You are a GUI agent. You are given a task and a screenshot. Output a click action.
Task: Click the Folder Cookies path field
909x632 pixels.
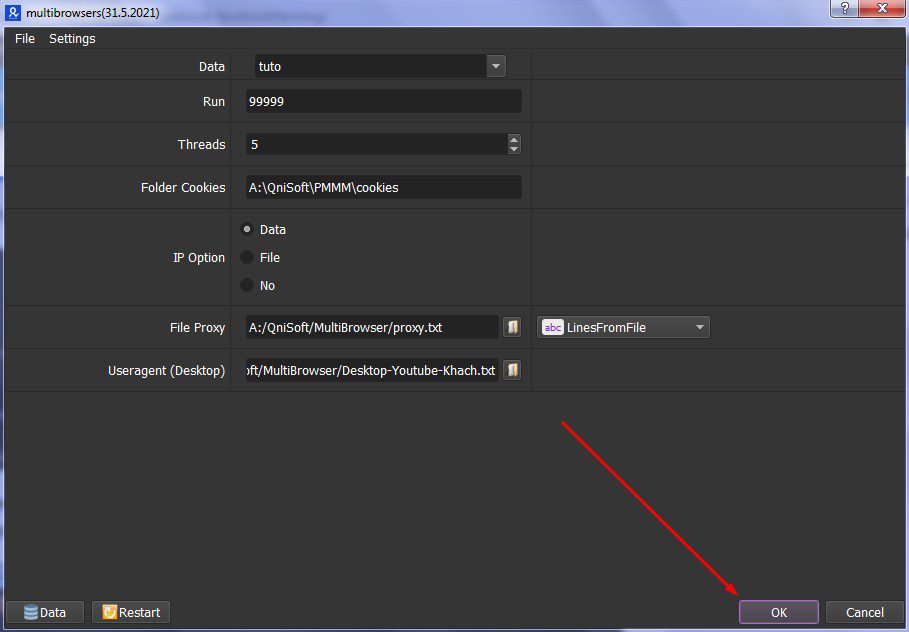(x=384, y=187)
